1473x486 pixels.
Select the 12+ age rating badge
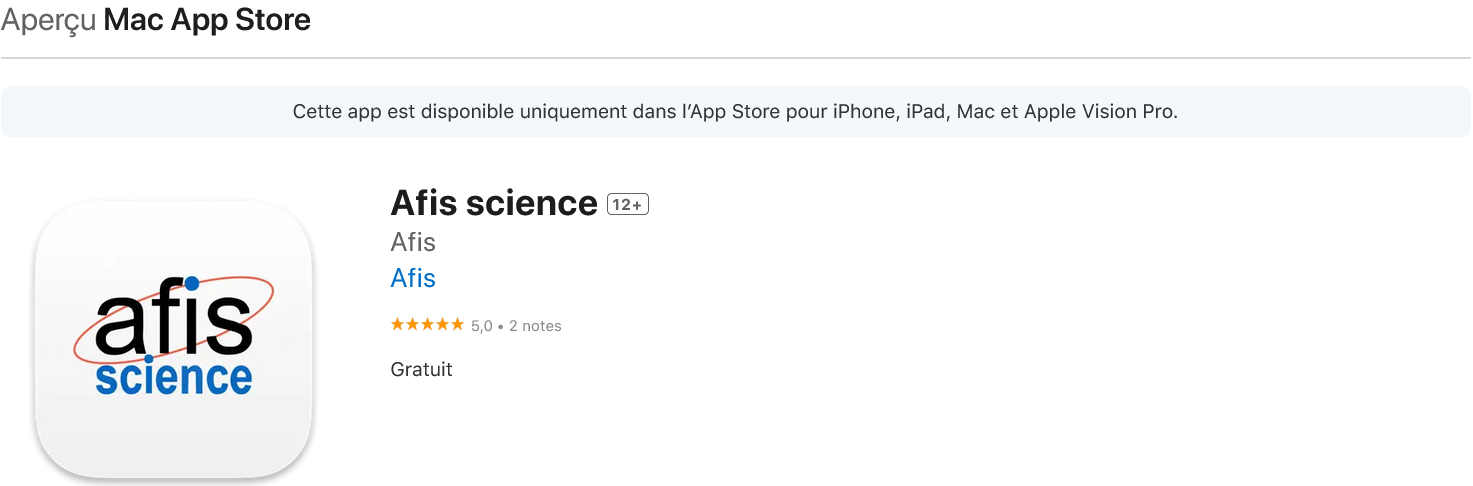[x=628, y=204]
